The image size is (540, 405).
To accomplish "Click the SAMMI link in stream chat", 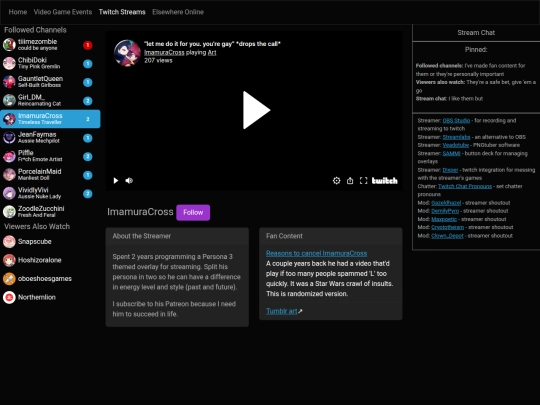I will tap(451, 154).
